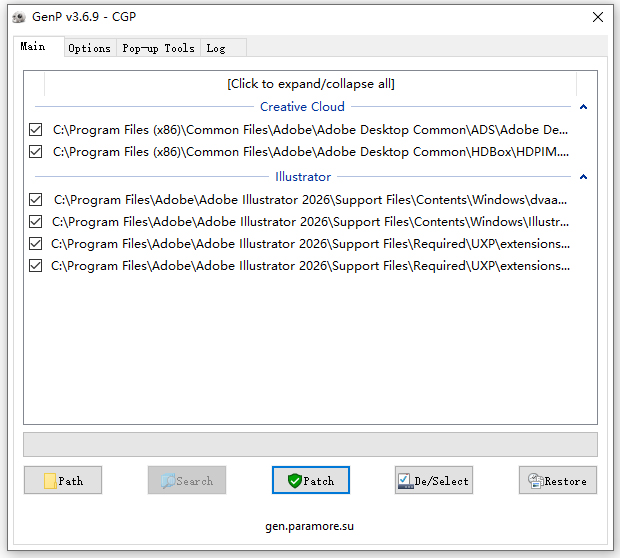Collapse the Creative Cloud group chevron
Screen dimensions: 620x558
[x=583, y=107]
